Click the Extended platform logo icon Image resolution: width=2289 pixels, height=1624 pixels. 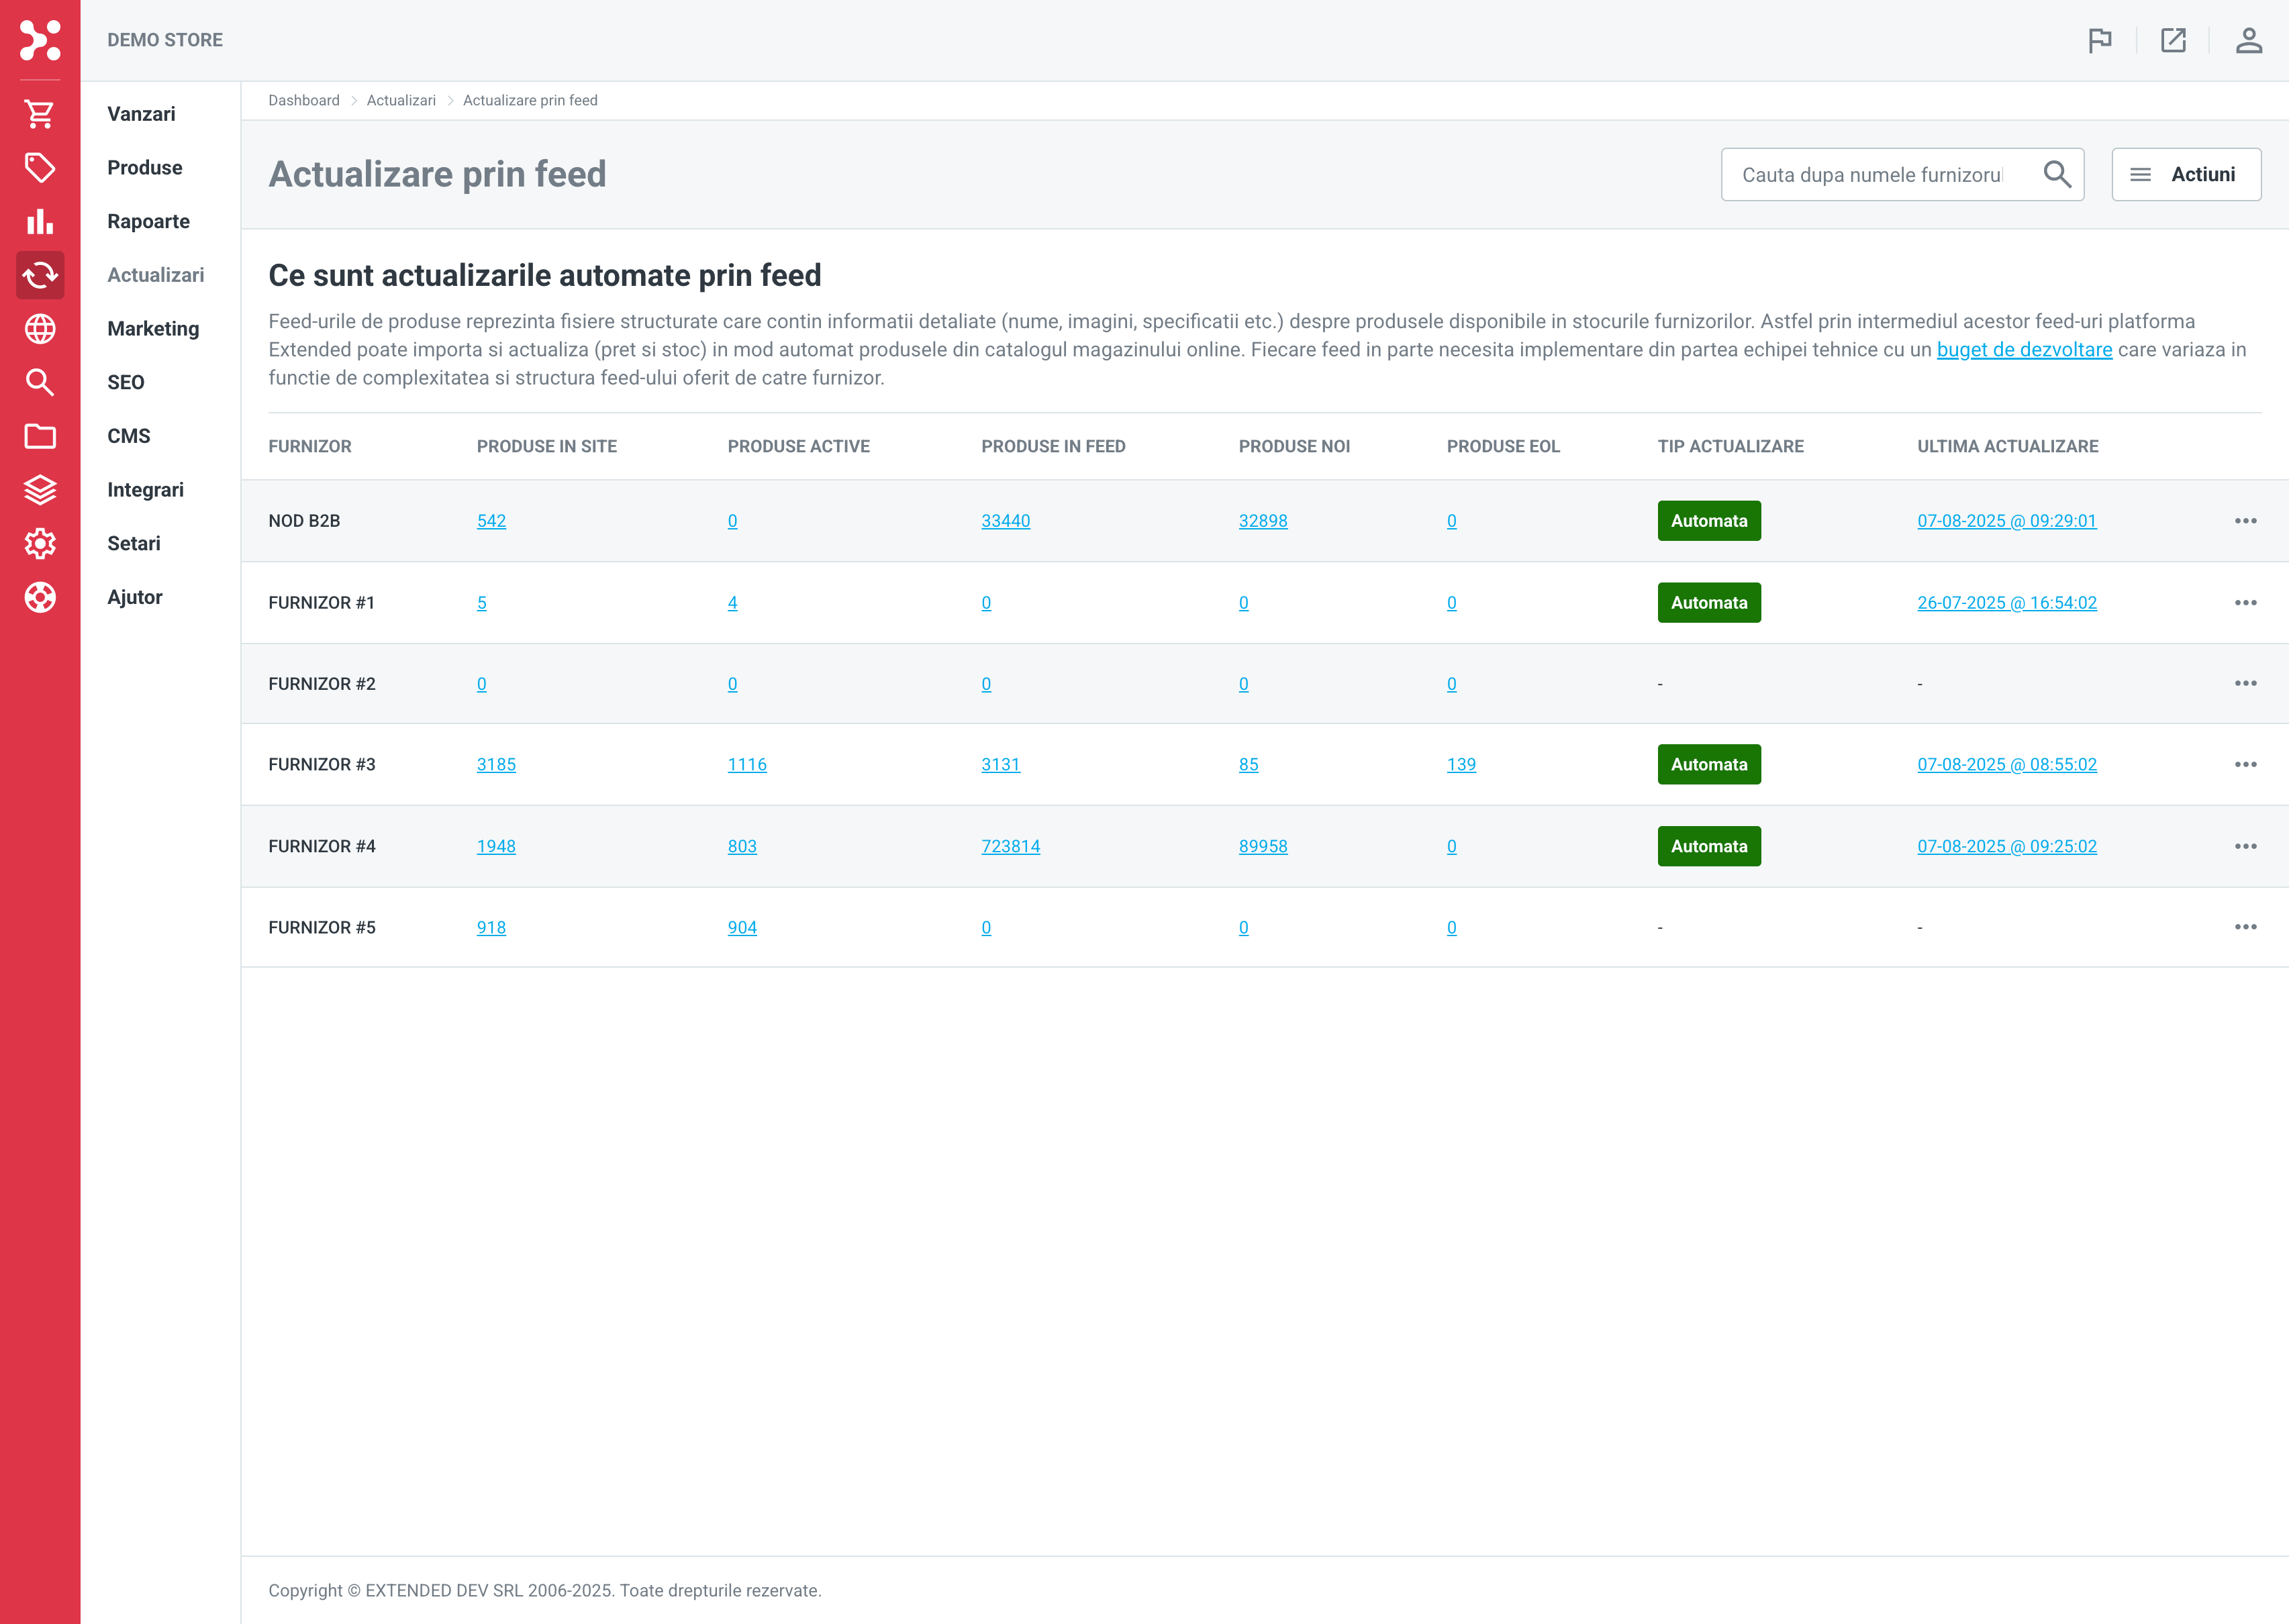[40, 40]
